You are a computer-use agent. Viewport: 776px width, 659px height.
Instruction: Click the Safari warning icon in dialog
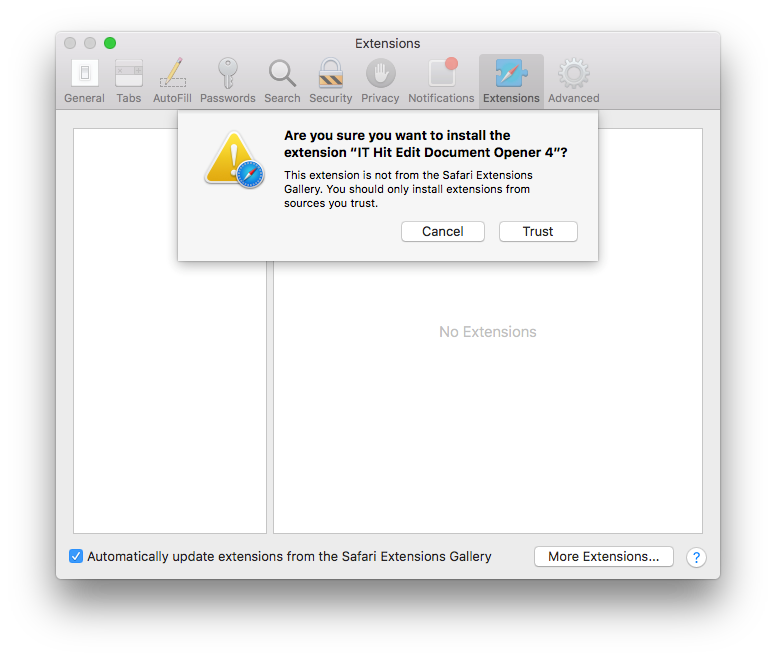pos(235,160)
